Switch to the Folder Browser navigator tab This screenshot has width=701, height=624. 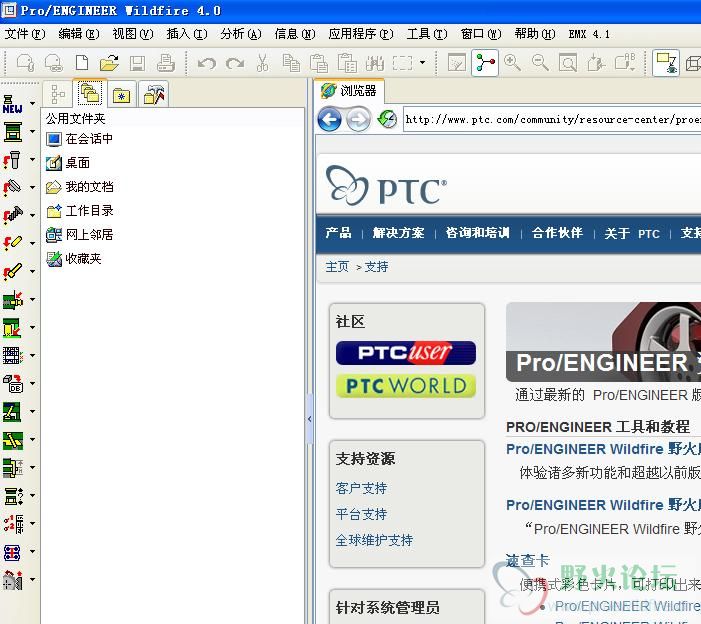(x=90, y=93)
